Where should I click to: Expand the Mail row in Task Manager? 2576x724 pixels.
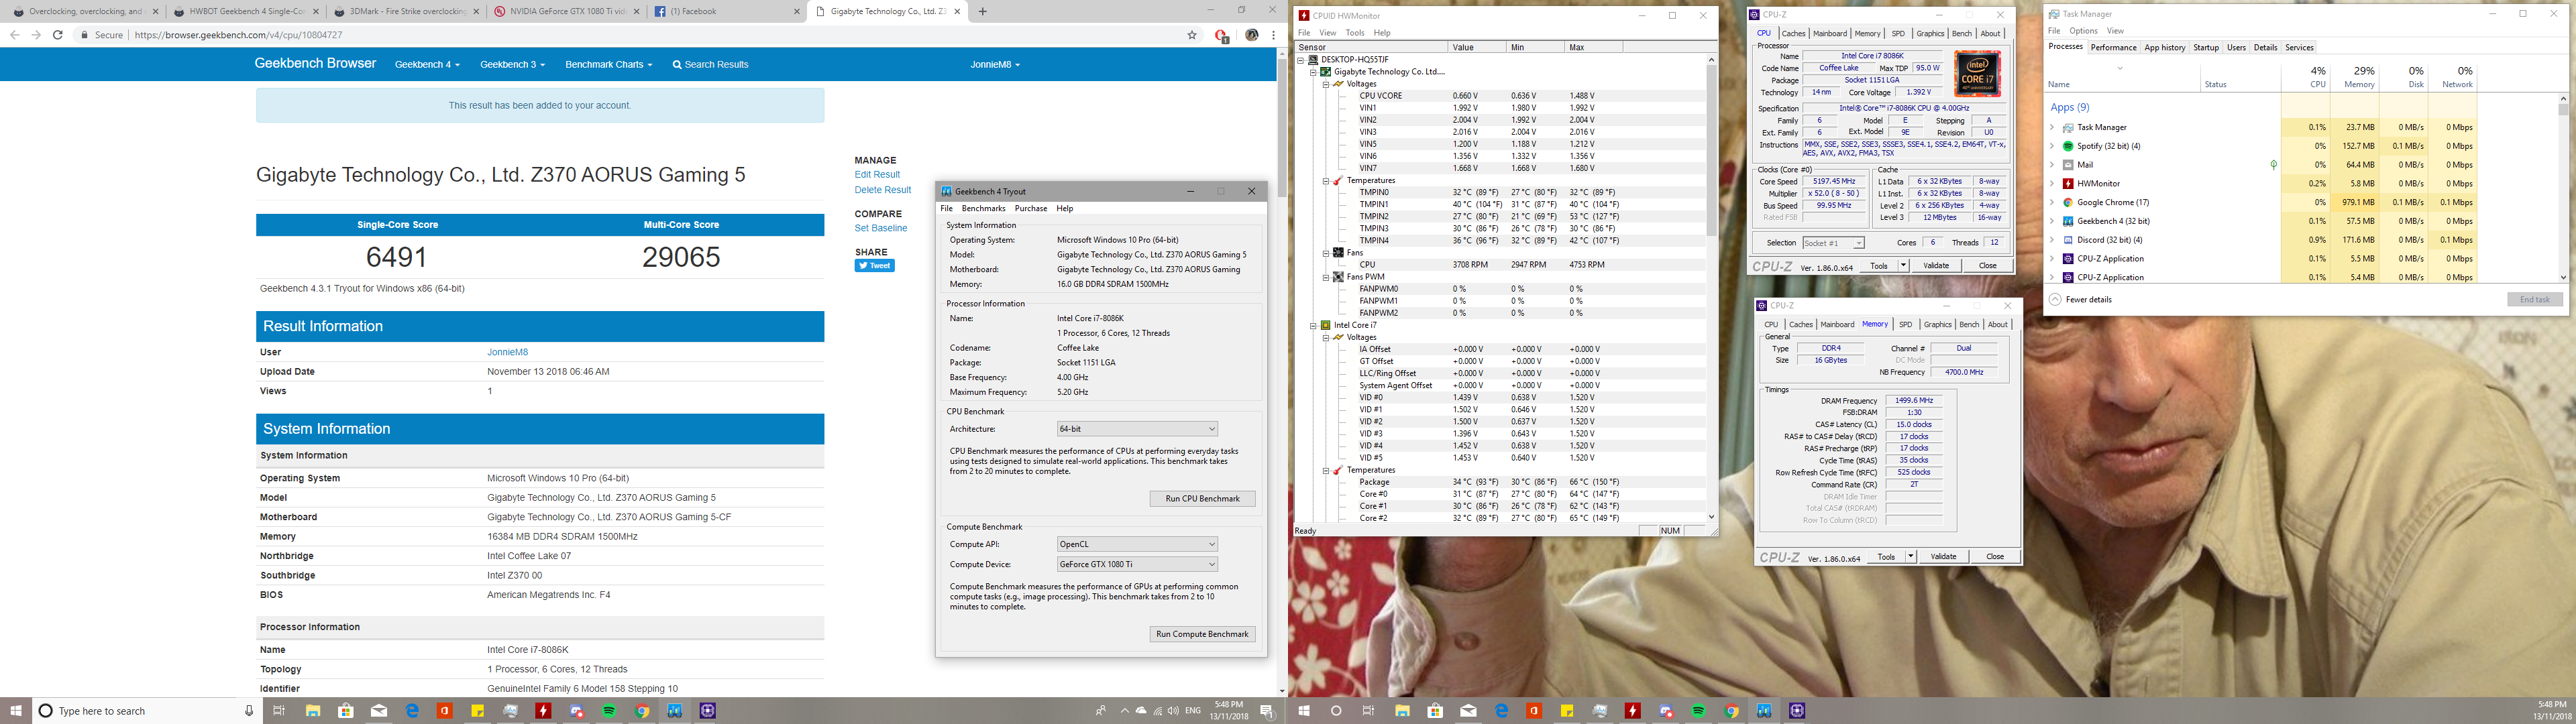[x=2052, y=165]
